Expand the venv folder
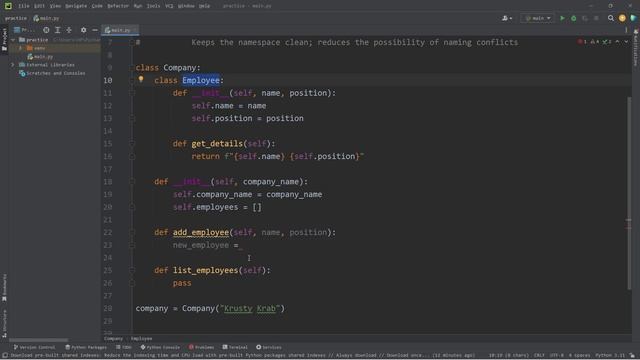 coord(21,48)
